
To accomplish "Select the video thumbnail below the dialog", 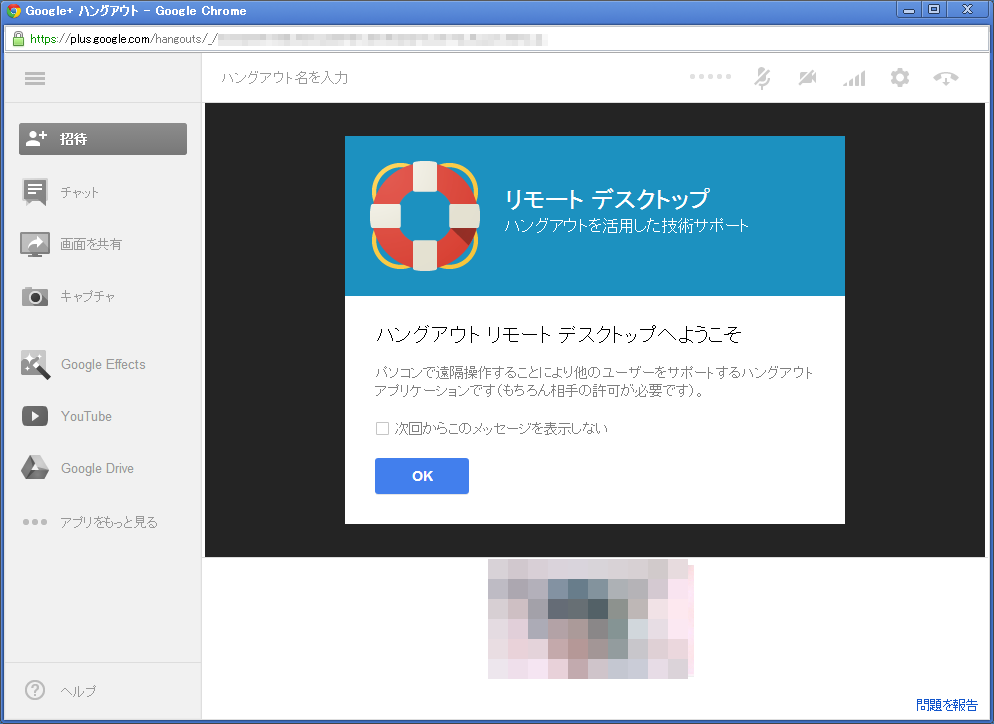I will (x=590, y=620).
